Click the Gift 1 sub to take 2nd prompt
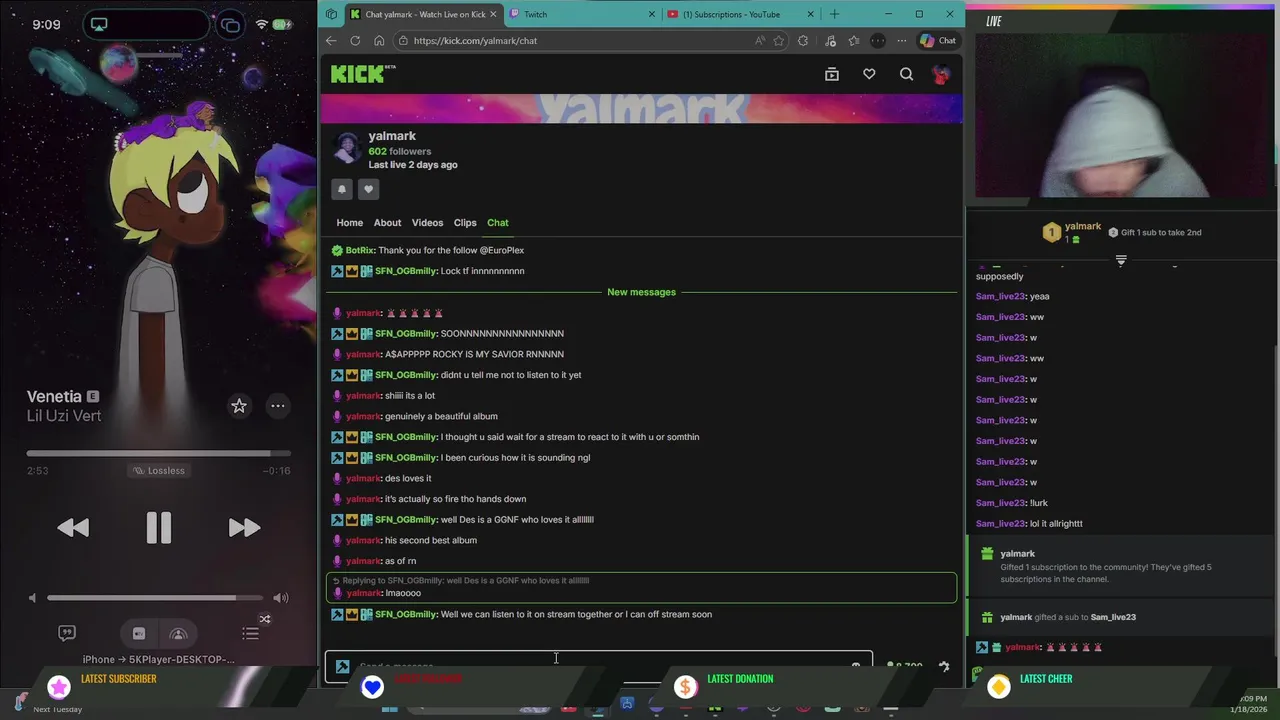 [1155, 232]
